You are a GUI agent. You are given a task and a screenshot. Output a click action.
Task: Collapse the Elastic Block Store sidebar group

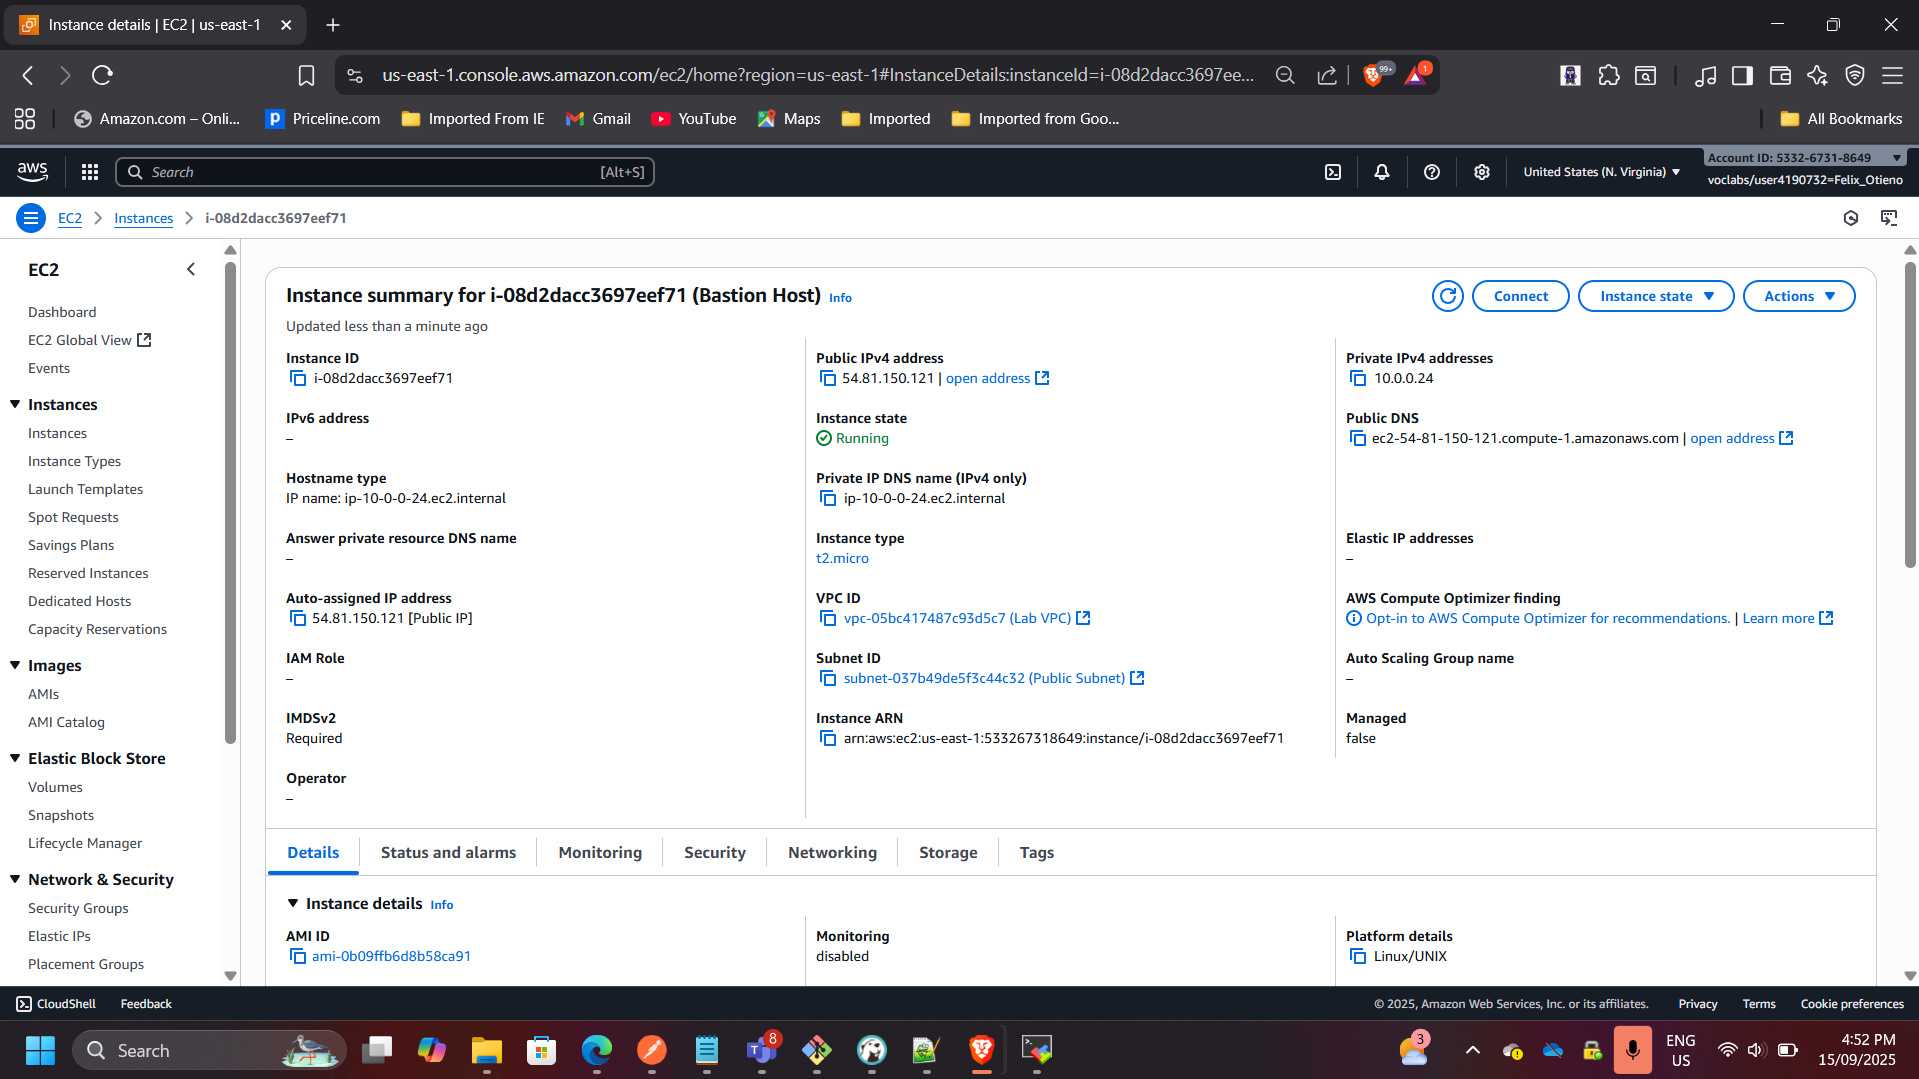[15, 758]
